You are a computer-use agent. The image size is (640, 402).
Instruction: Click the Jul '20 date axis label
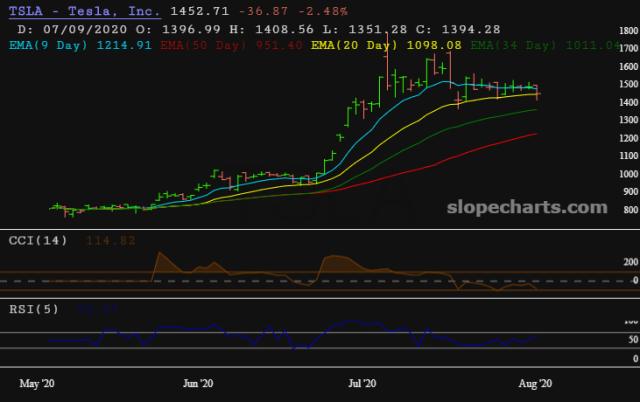362,383
